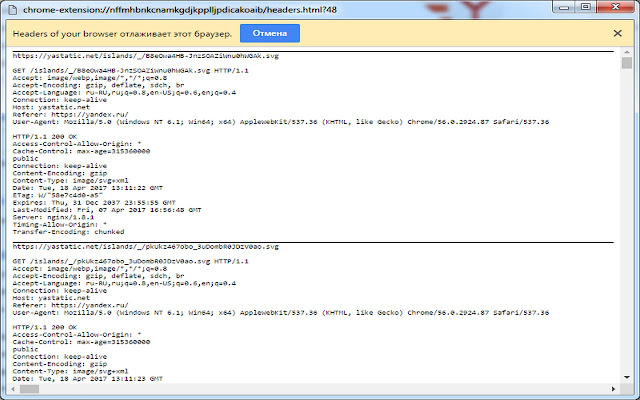Minimize the headers extension window

point(564,7)
